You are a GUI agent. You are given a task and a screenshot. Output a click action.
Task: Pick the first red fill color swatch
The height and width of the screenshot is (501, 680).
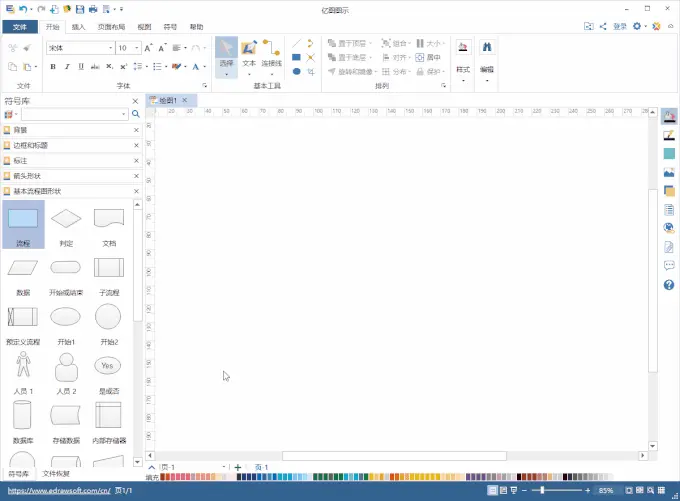coord(163,477)
